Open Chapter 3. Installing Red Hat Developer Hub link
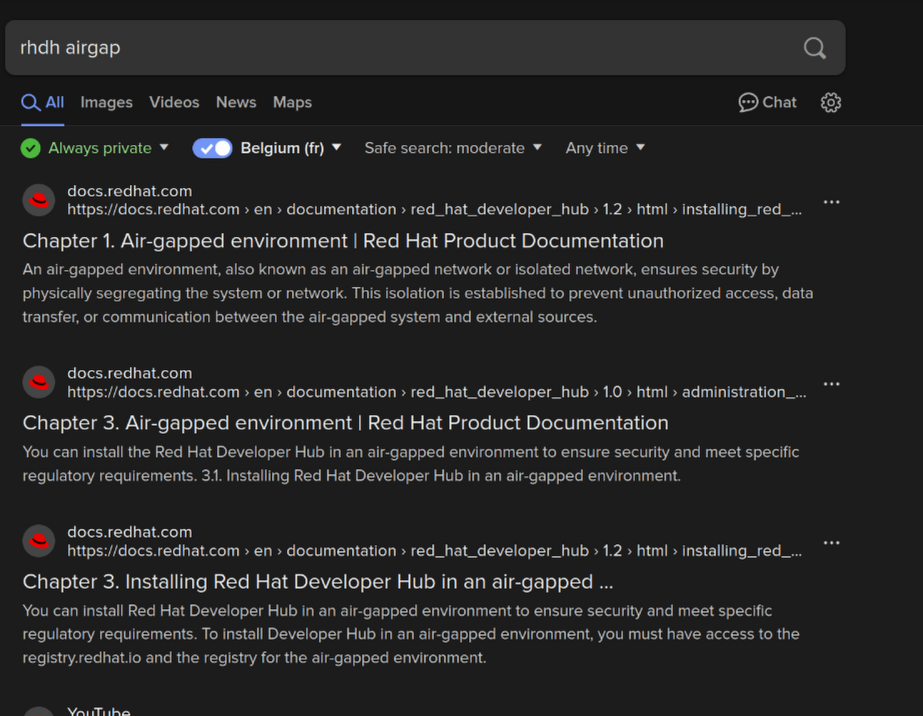 pyautogui.click(x=317, y=582)
